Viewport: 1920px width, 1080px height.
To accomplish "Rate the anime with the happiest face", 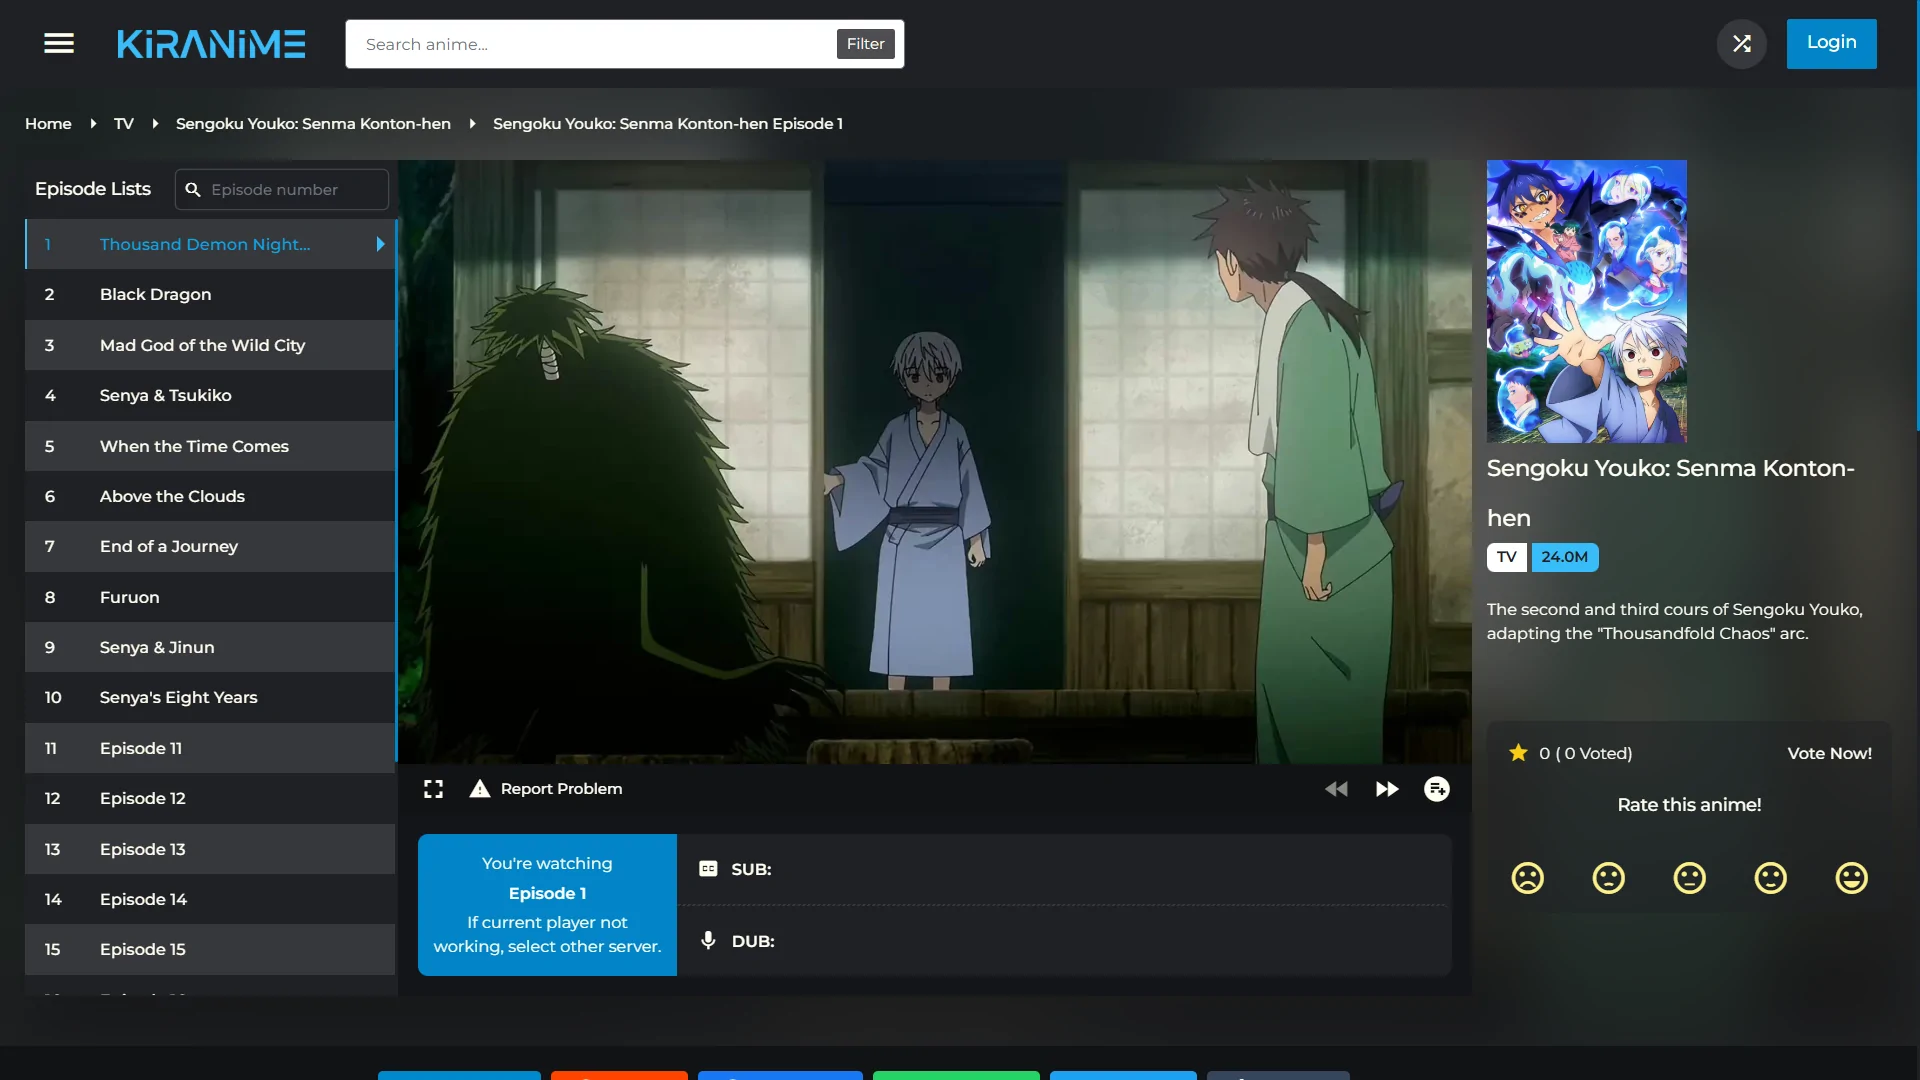I will pos(1851,878).
